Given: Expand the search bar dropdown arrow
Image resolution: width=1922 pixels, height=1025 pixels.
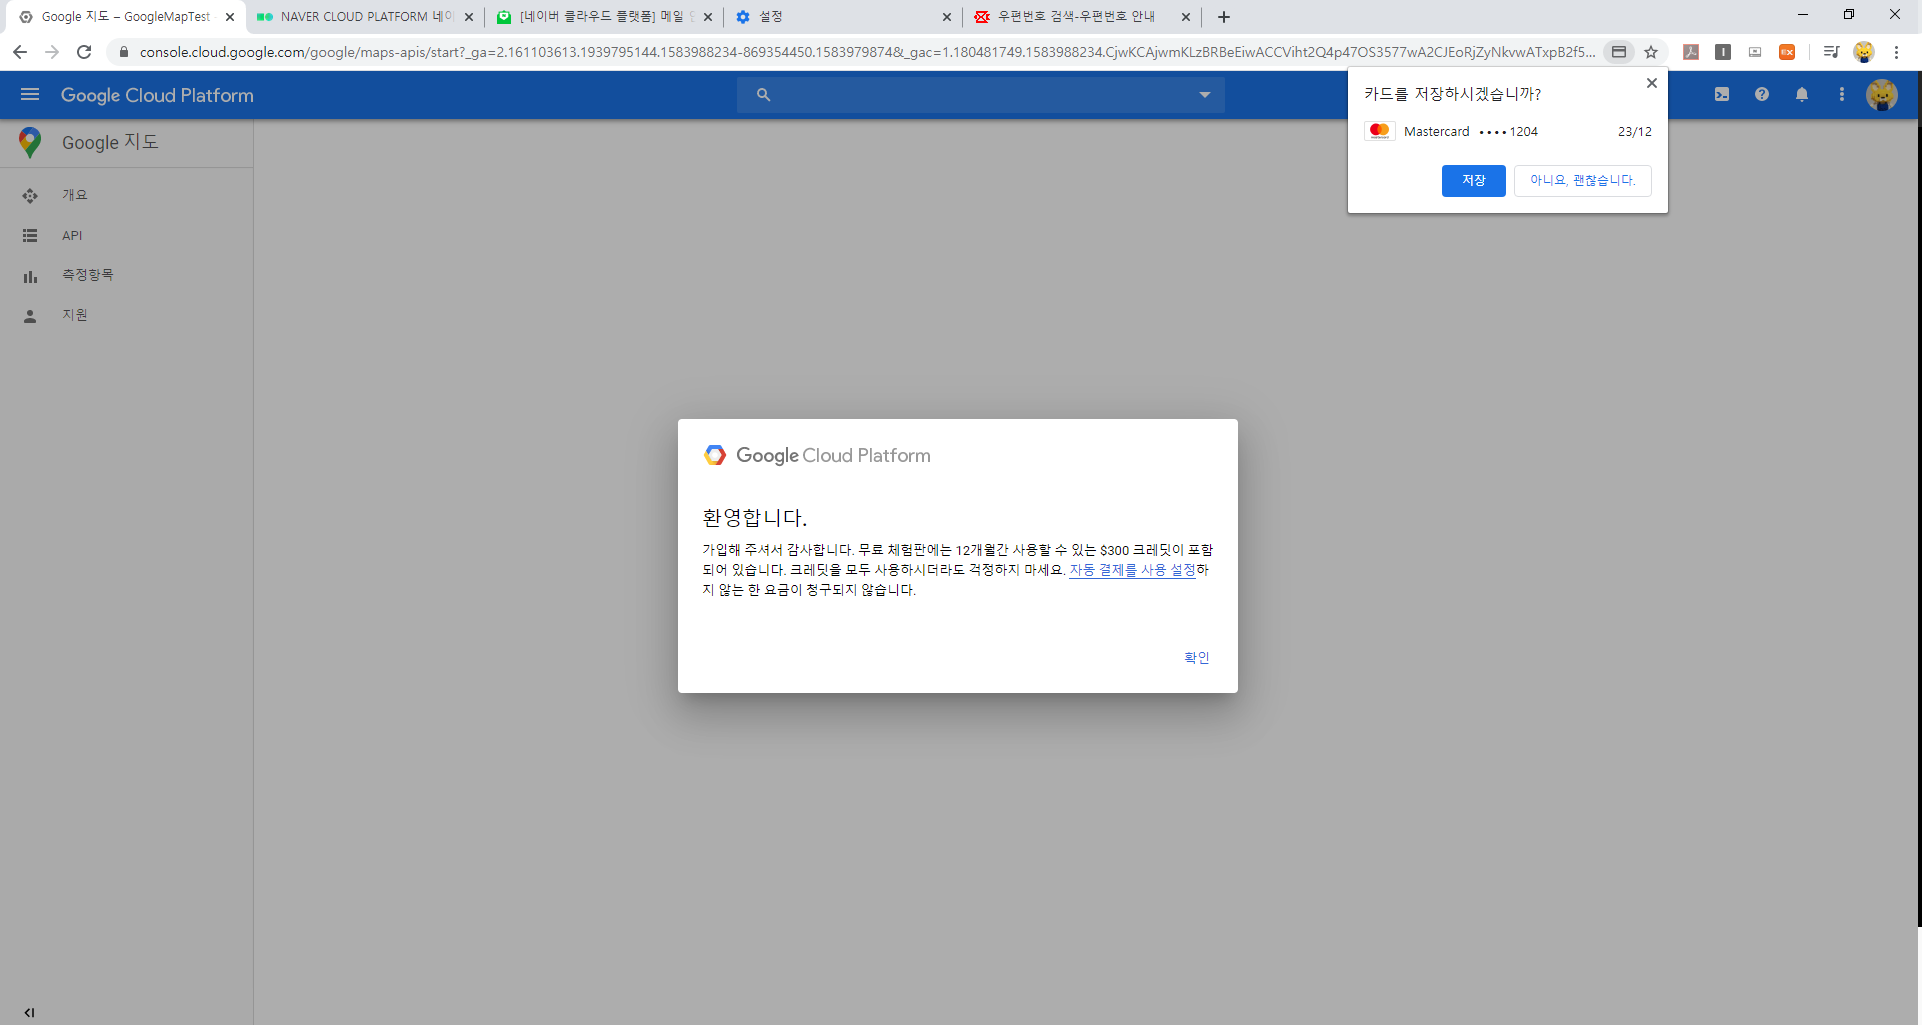Looking at the screenshot, I should [x=1205, y=95].
